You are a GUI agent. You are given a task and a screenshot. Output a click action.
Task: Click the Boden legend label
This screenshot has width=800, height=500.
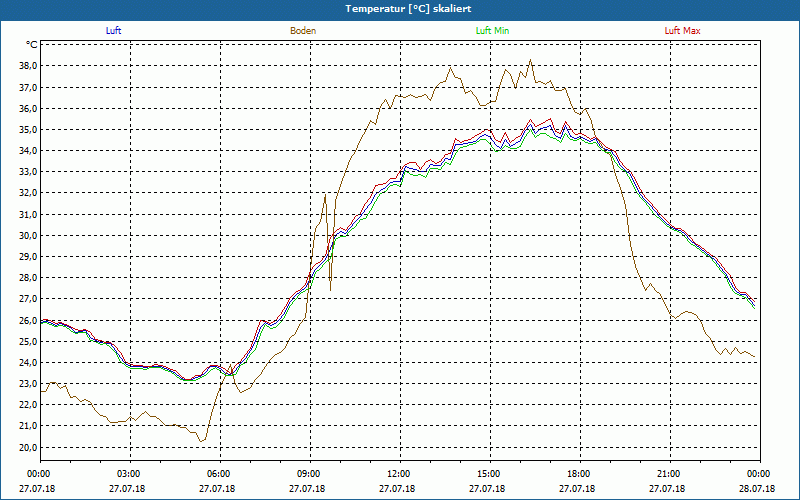[x=303, y=31]
